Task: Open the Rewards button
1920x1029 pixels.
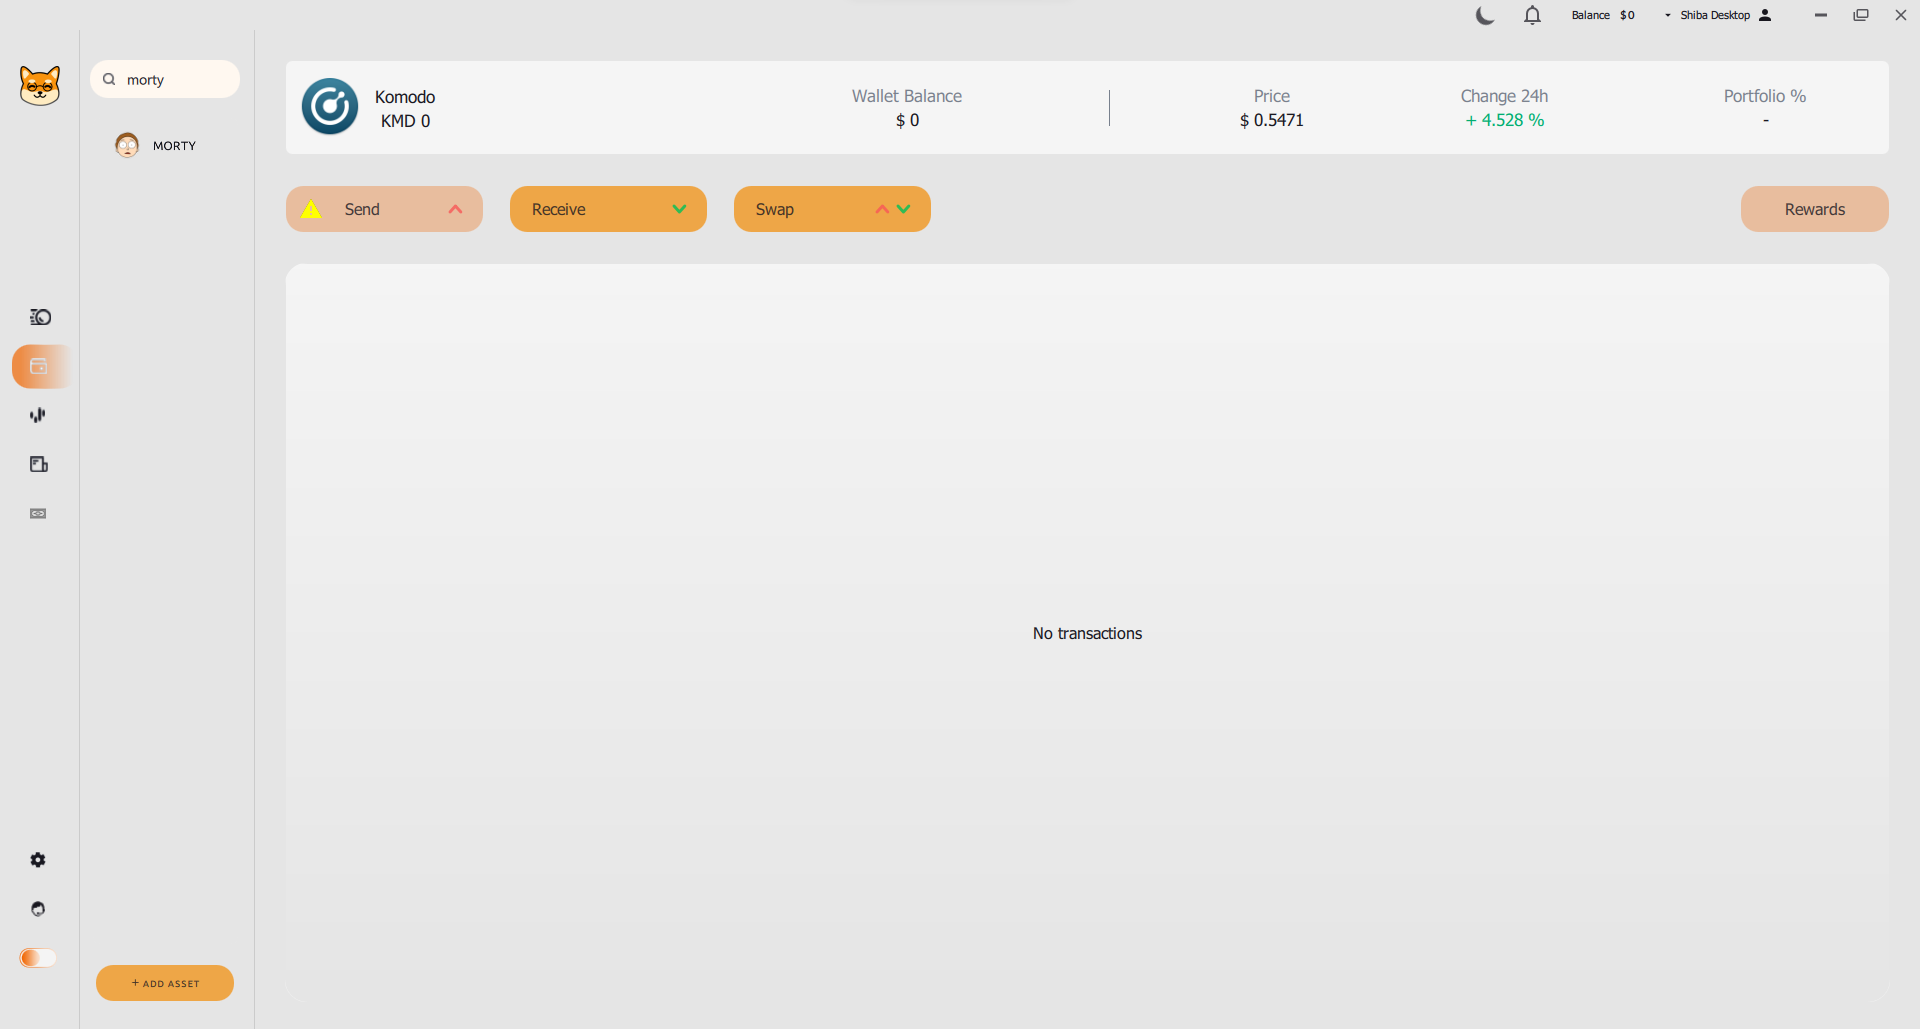Action: coord(1814,209)
